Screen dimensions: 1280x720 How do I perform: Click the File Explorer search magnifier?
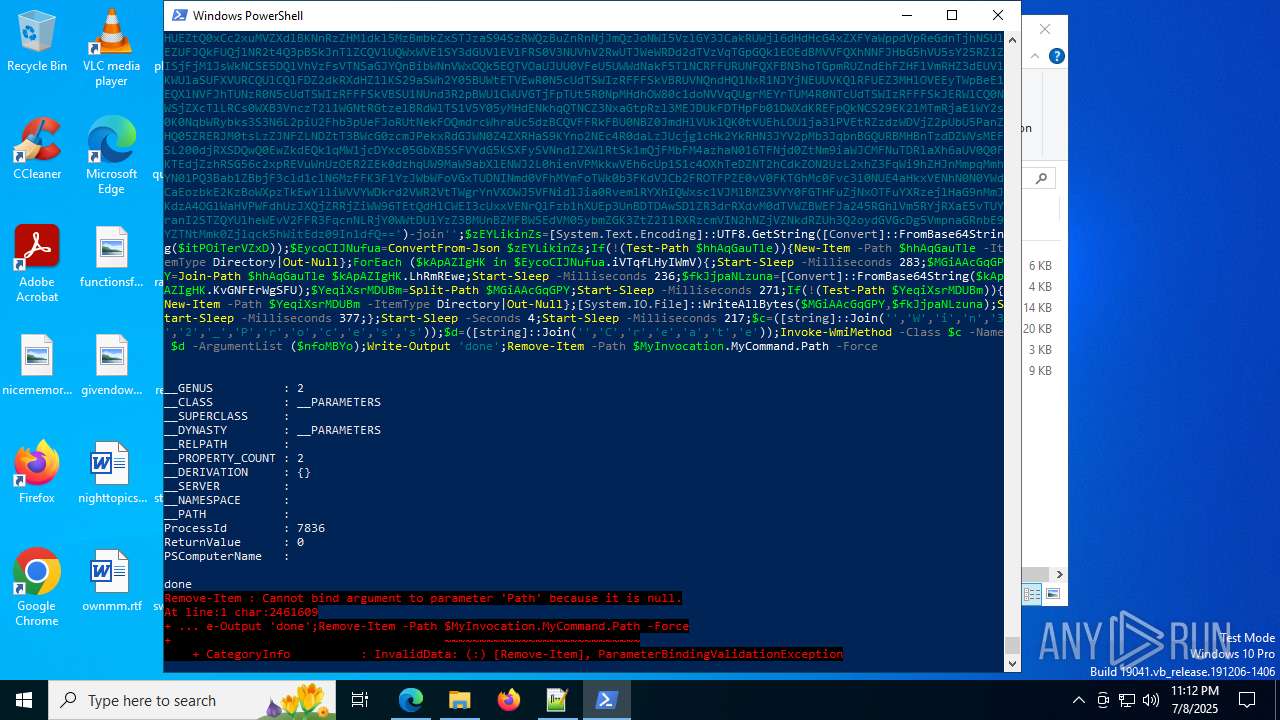click(x=1041, y=179)
